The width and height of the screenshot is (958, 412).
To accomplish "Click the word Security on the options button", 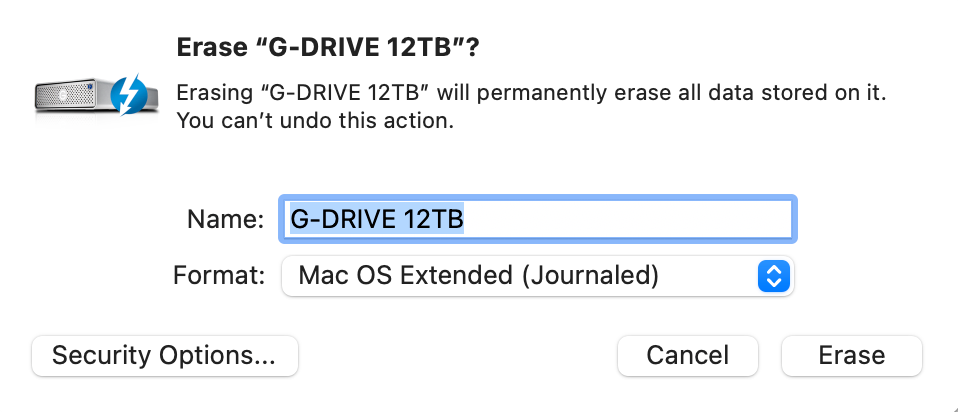I will (x=100, y=355).
